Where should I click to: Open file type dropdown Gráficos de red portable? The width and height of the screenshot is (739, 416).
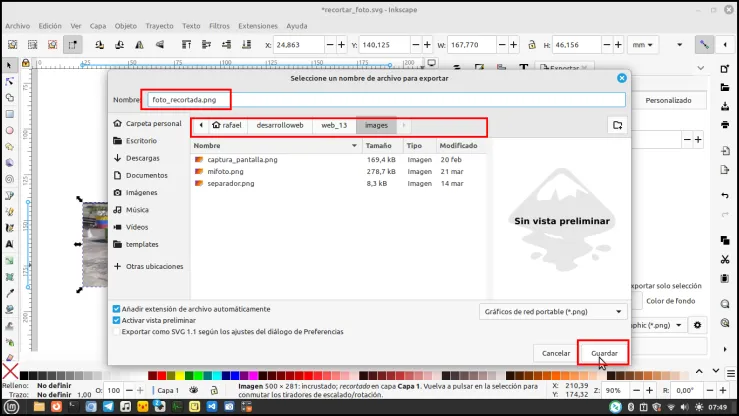click(x=553, y=312)
